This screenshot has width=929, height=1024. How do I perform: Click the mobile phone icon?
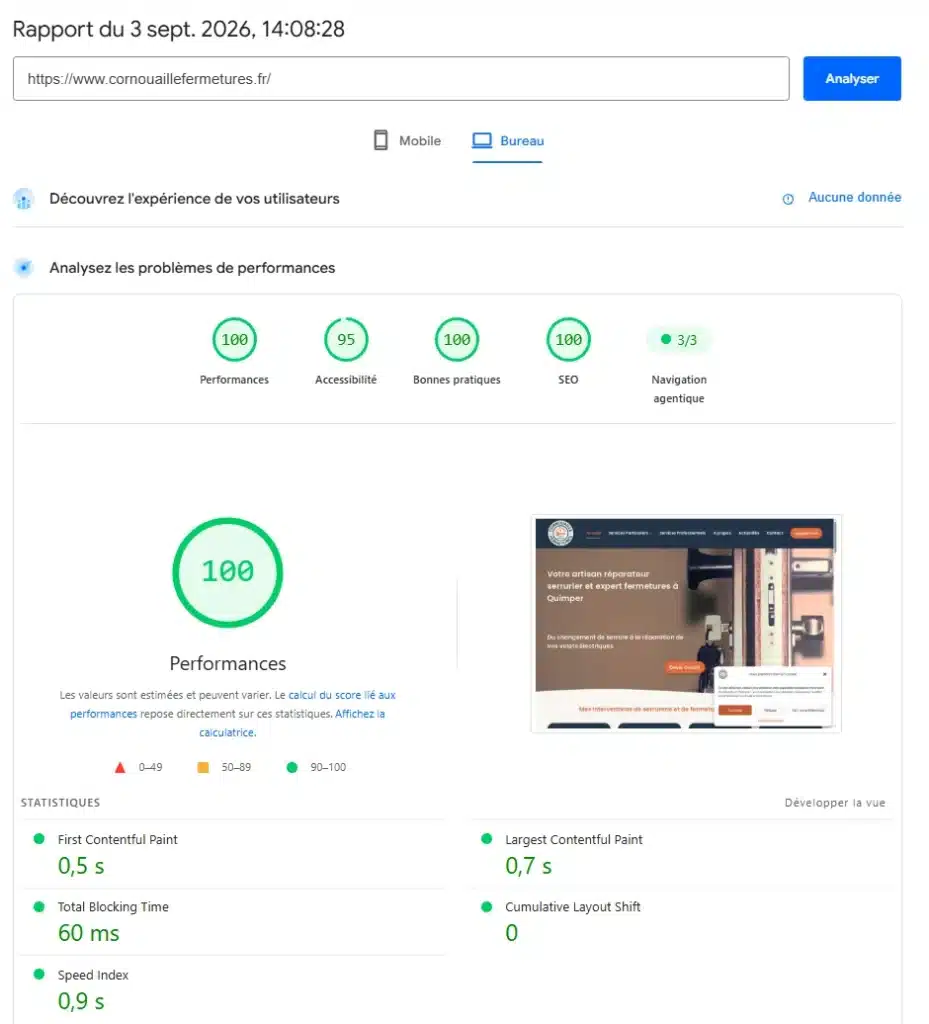tap(381, 140)
